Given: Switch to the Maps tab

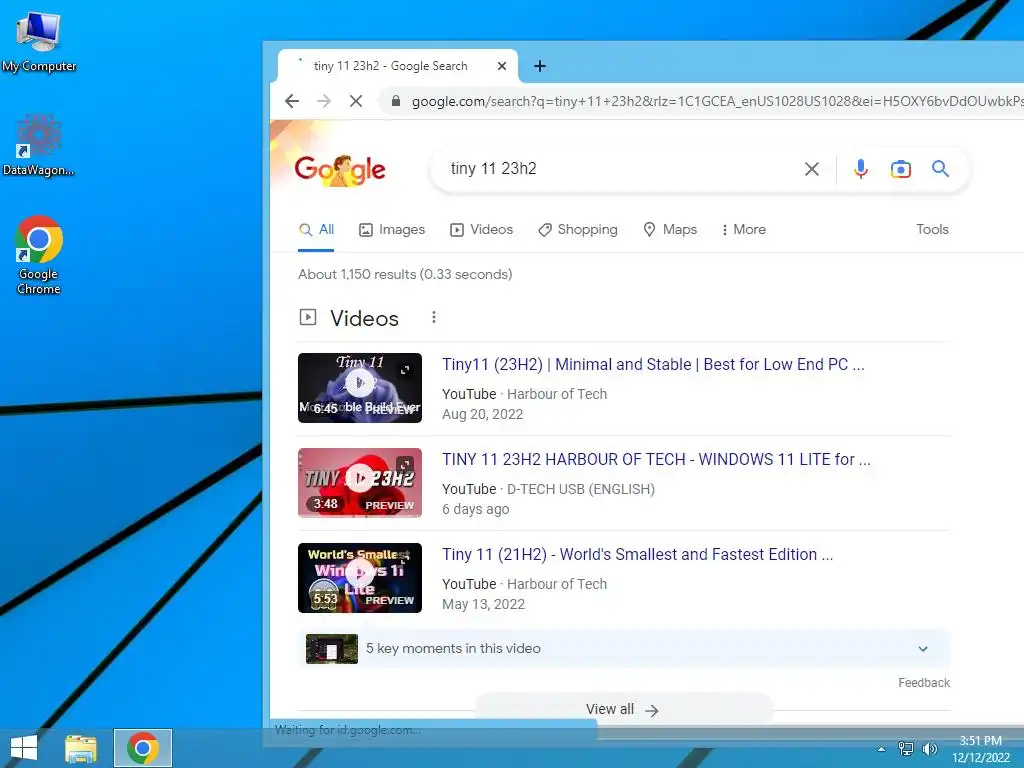Looking at the screenshot, I should (x=670, y=230).
